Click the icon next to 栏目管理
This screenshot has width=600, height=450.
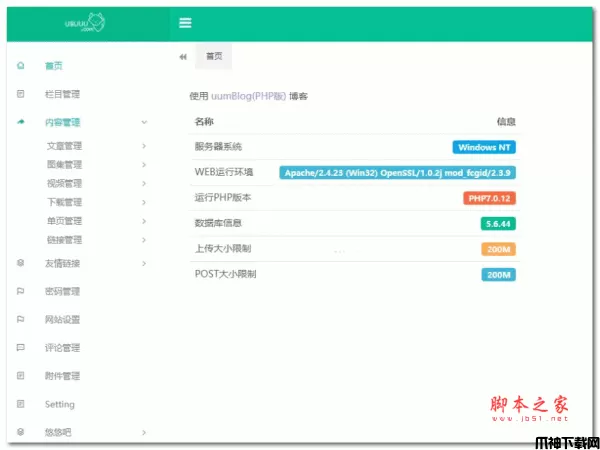click(x=21, y=94)
